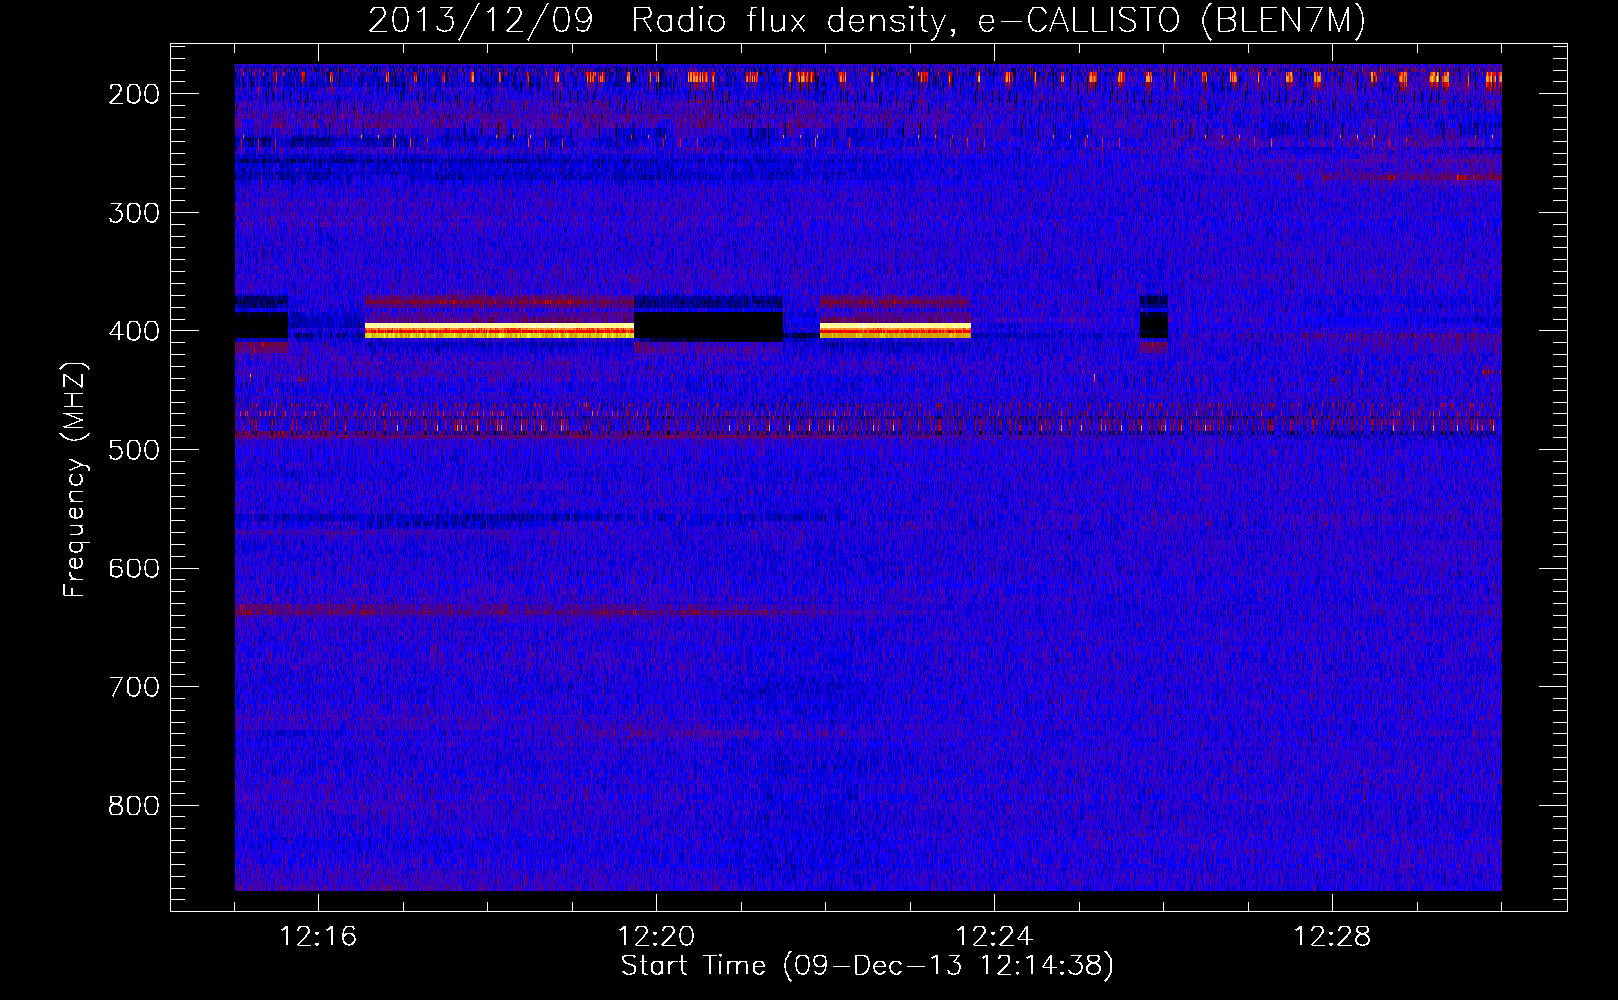Viewport: 1618px width, 1000px height.
Task: Click the 400 frequency tick label
Action: (134, 332)
